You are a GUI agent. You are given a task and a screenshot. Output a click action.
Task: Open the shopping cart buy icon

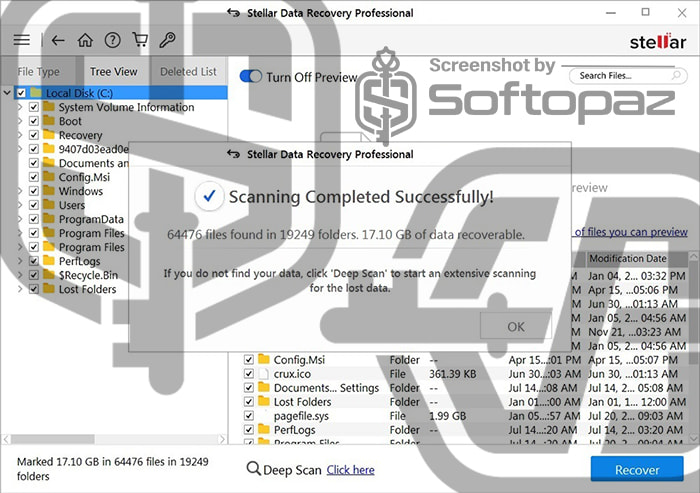(x=140, y=40)
